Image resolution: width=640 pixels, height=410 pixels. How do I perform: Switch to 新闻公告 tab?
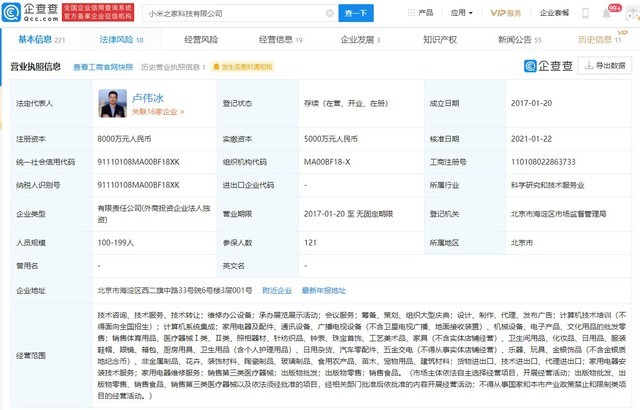tap(520, 40)
